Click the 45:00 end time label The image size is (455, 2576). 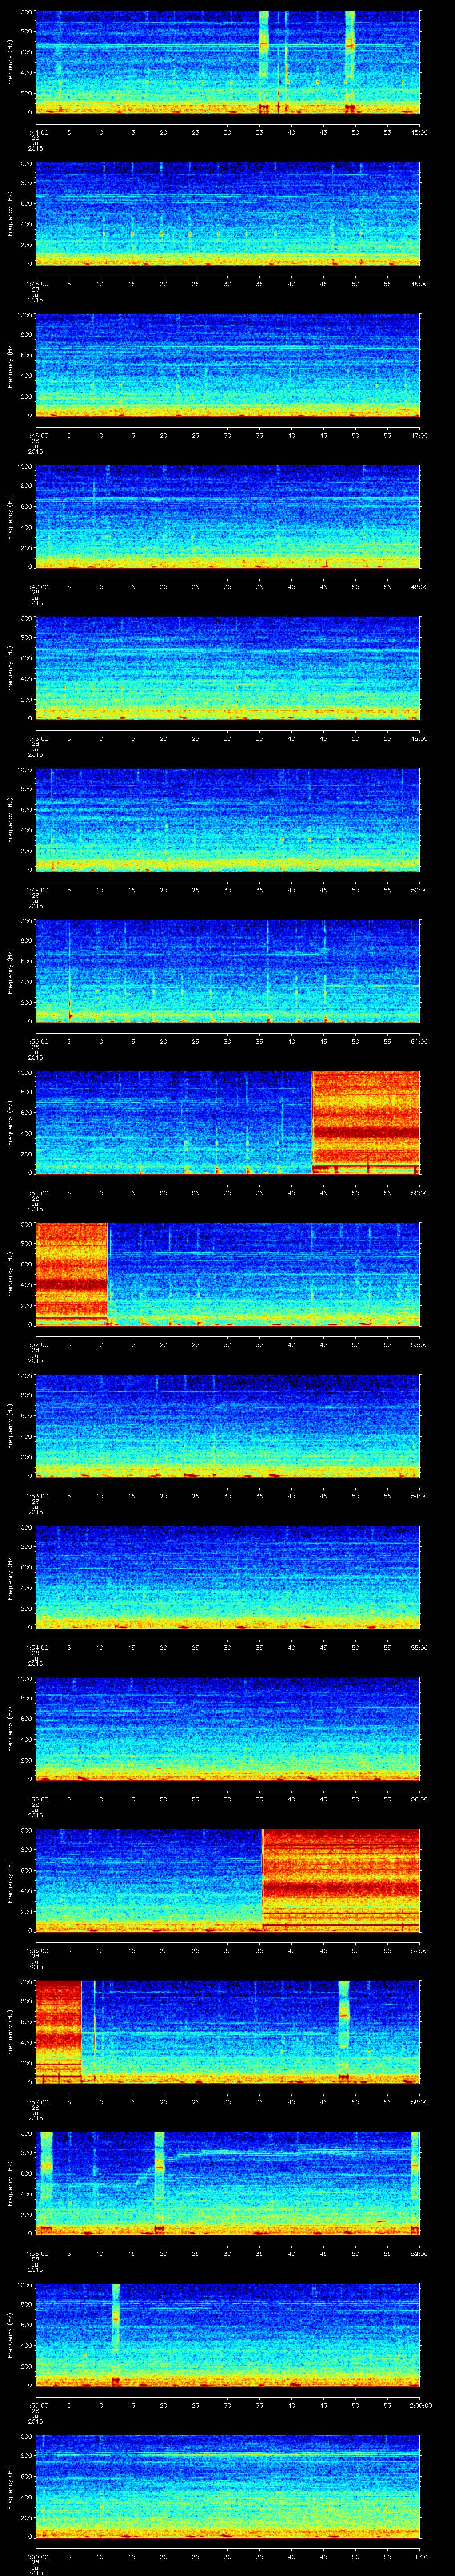(x=419, y=132)
